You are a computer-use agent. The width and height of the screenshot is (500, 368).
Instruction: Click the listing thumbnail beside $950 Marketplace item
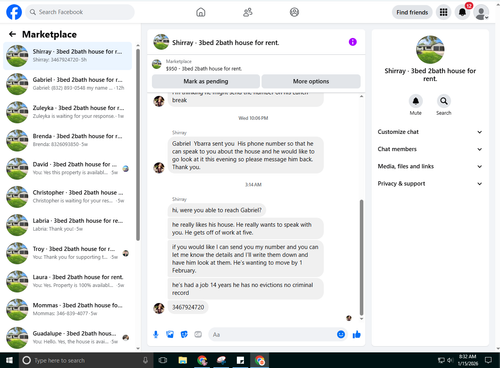point(157,64)
